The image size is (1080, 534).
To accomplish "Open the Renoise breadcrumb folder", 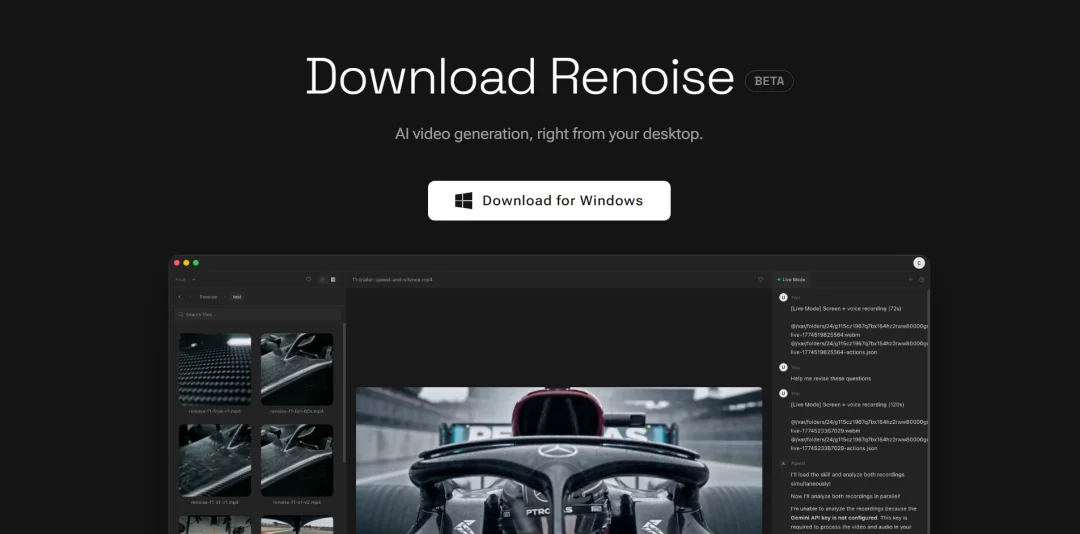I will pyautogui.click(x=208, y=297).
